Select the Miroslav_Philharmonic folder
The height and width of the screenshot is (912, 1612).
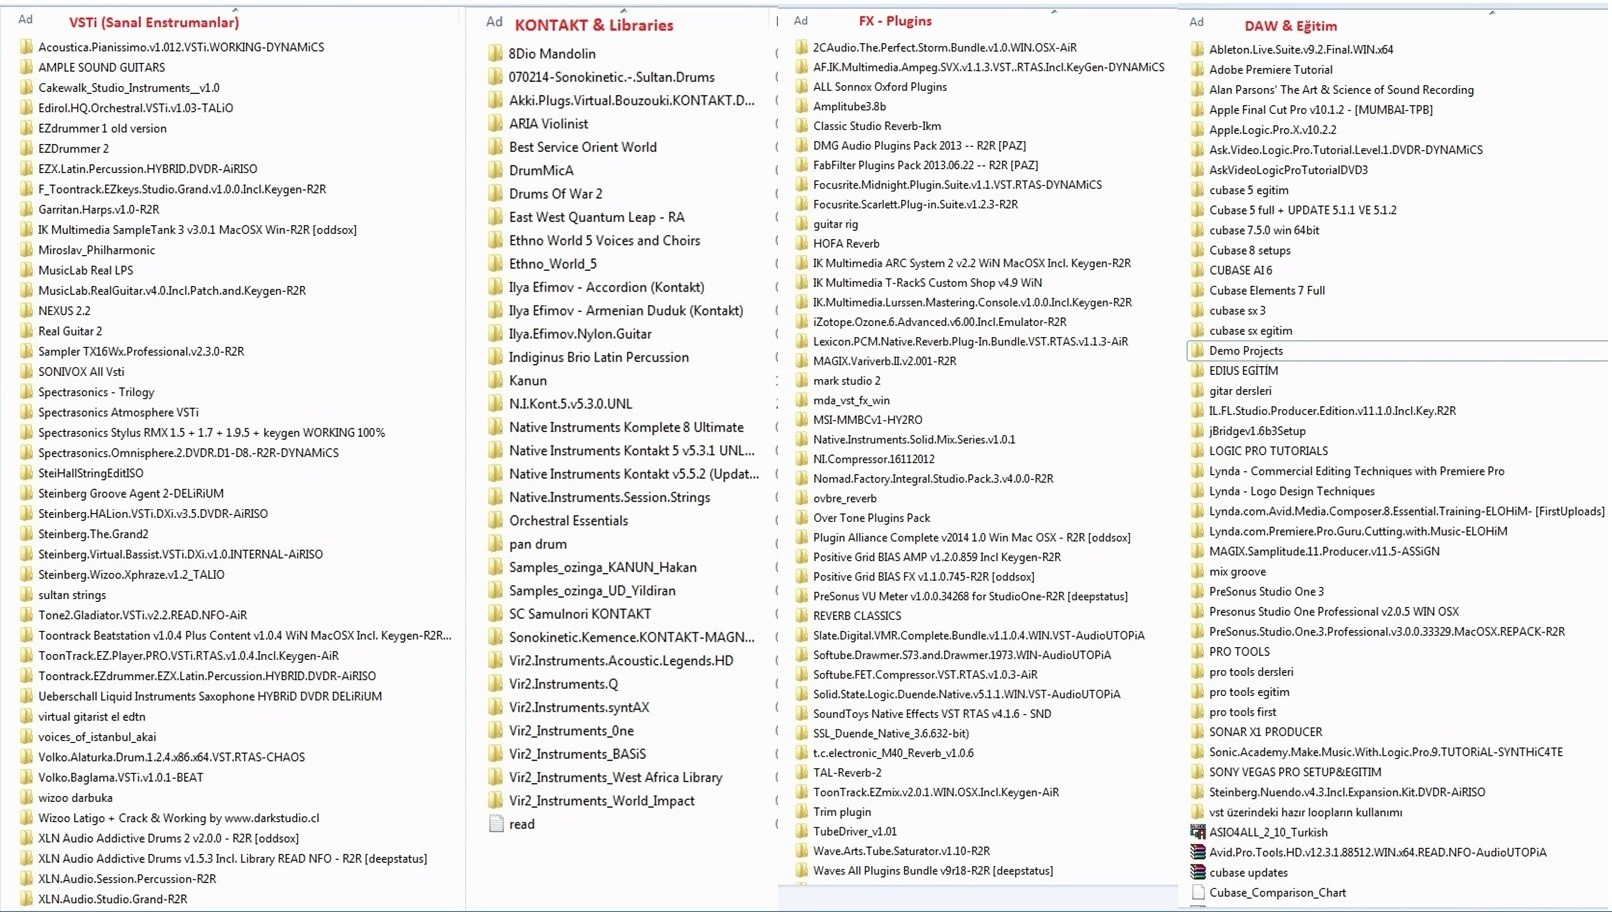click(x=96, y=250)
